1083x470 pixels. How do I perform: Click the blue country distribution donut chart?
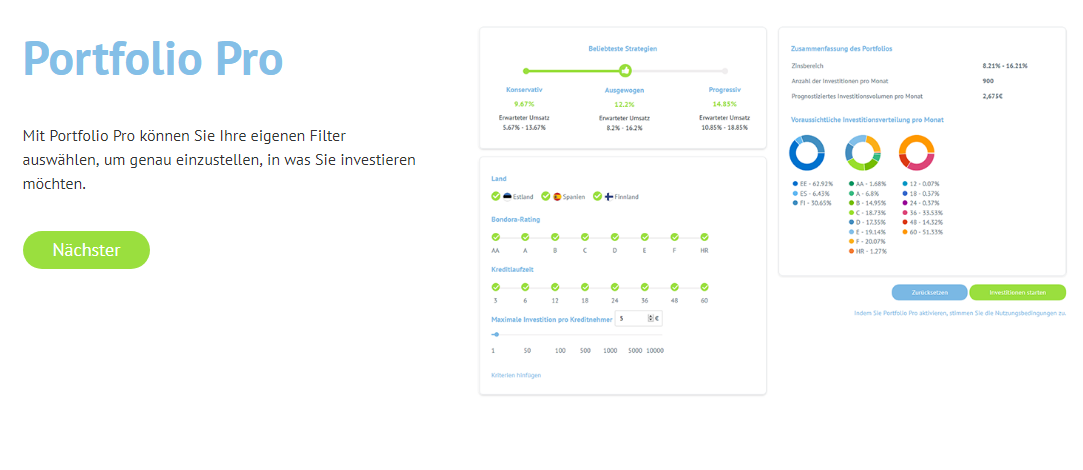[807, 152]
